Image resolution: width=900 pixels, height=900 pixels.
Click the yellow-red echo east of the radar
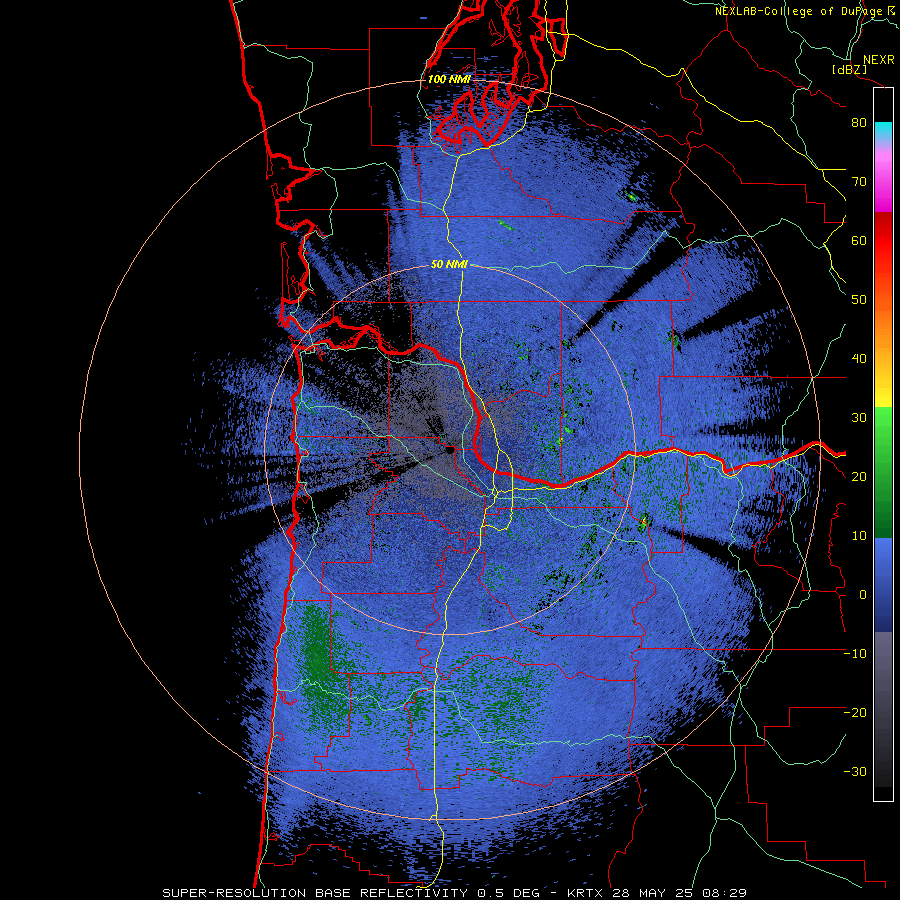(x=643, y=522)
